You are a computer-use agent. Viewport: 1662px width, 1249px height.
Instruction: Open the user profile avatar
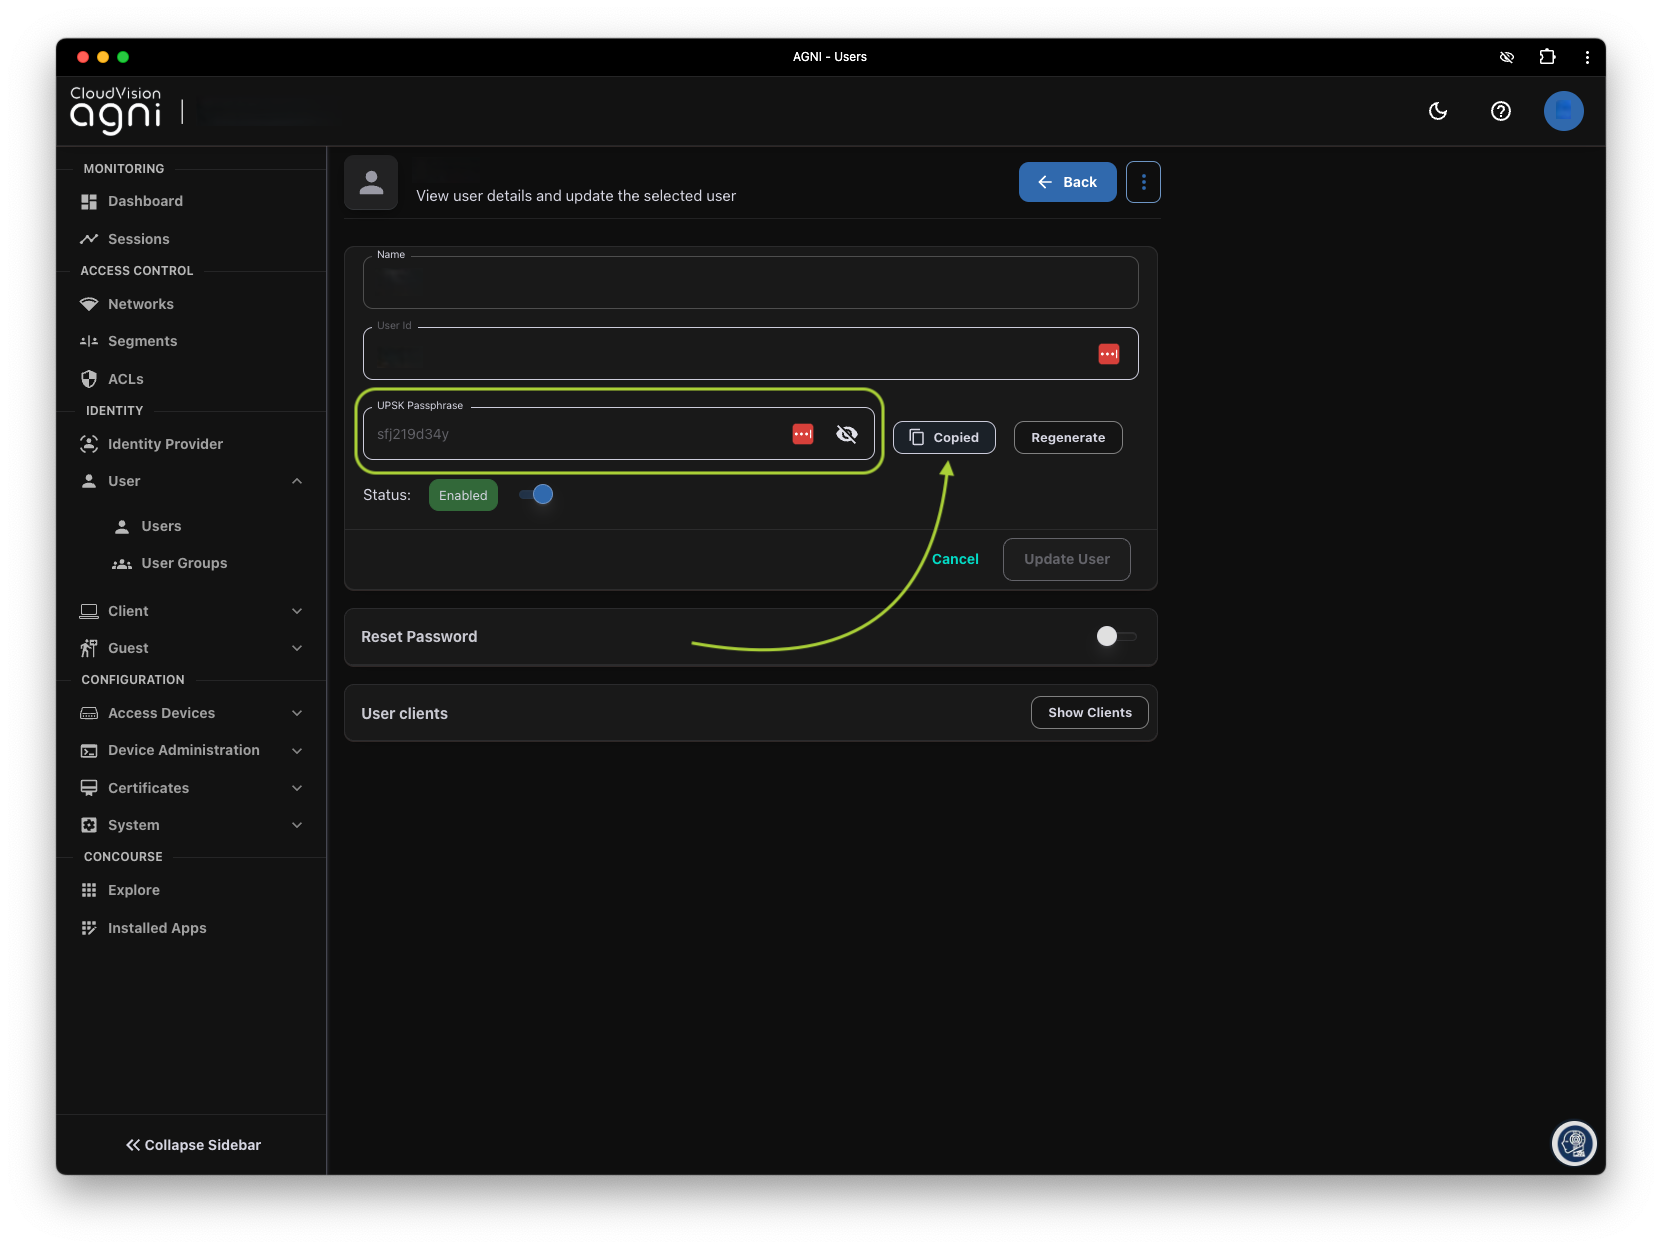coord(1563,111)
